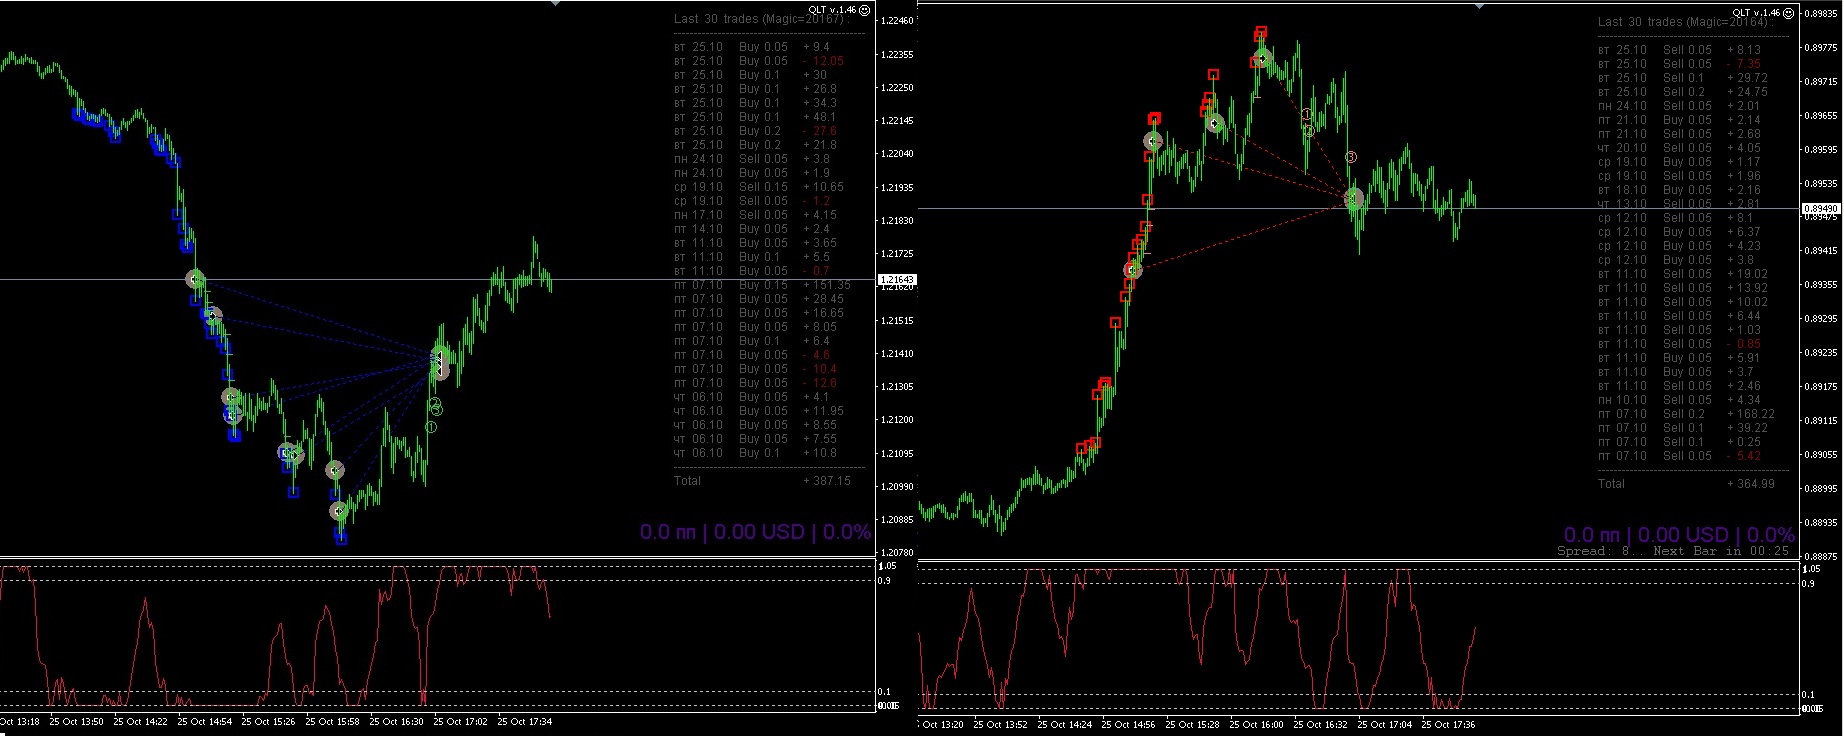Click the QLT smiley icon on right chart
Viewport: 1844px width, 736px height.
coord(1789,13)
